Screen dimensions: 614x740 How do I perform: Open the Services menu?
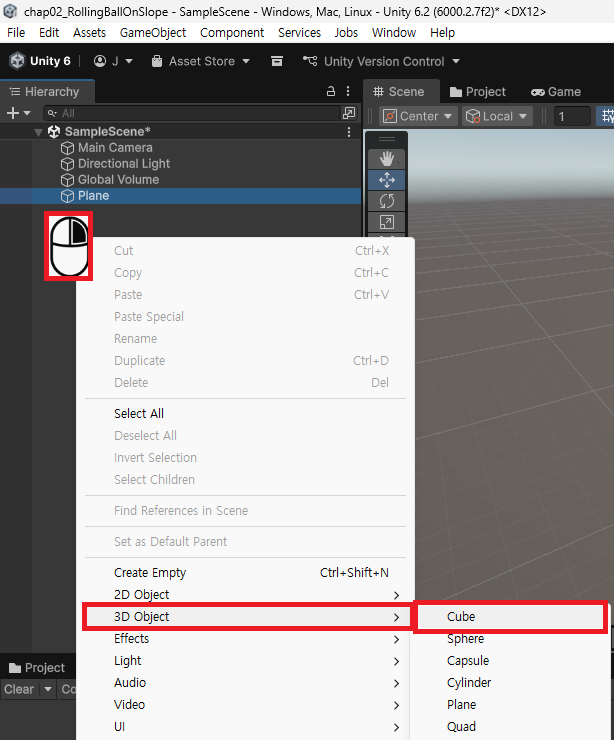pos(299,33)
